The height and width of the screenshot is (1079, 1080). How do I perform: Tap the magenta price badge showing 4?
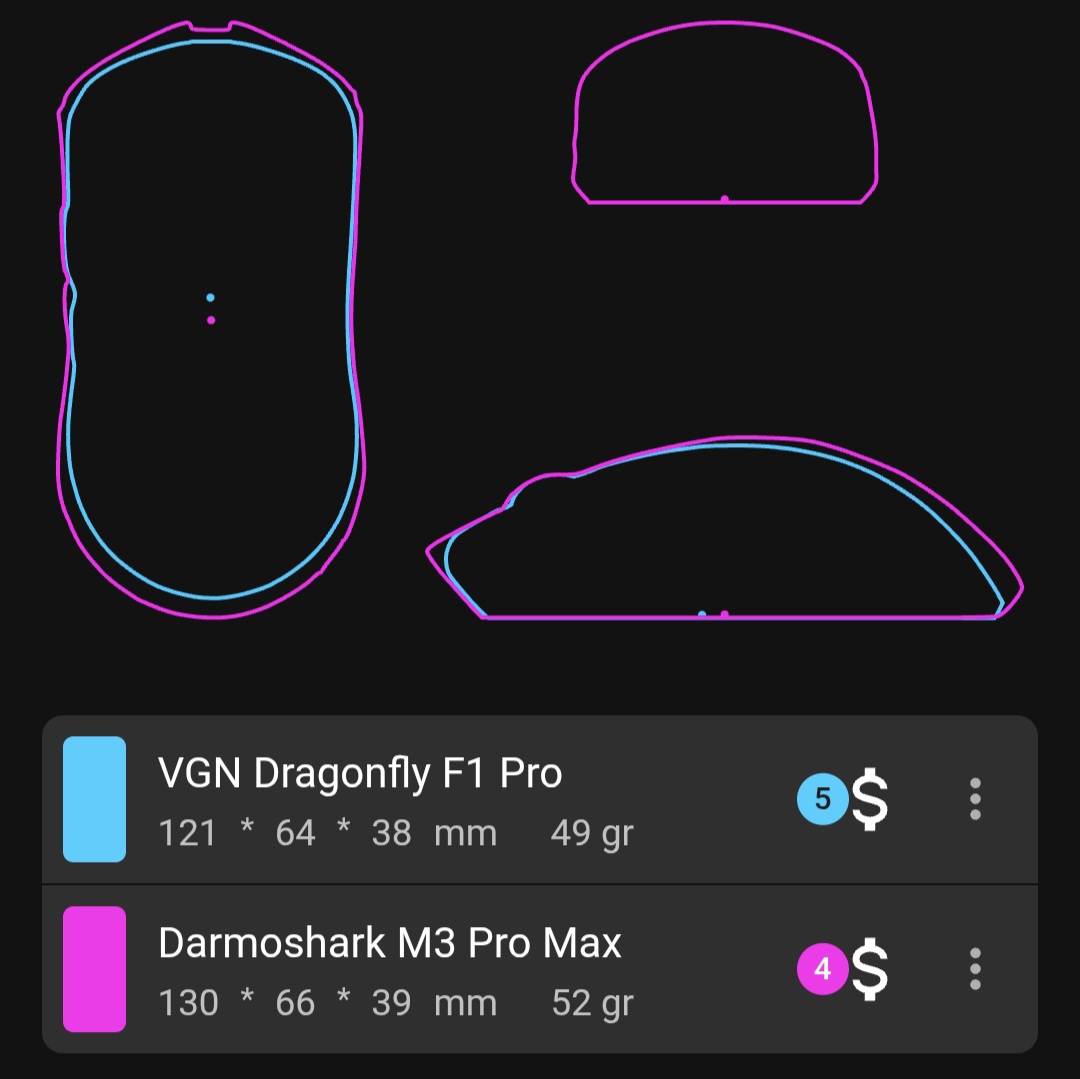(822, 969)
